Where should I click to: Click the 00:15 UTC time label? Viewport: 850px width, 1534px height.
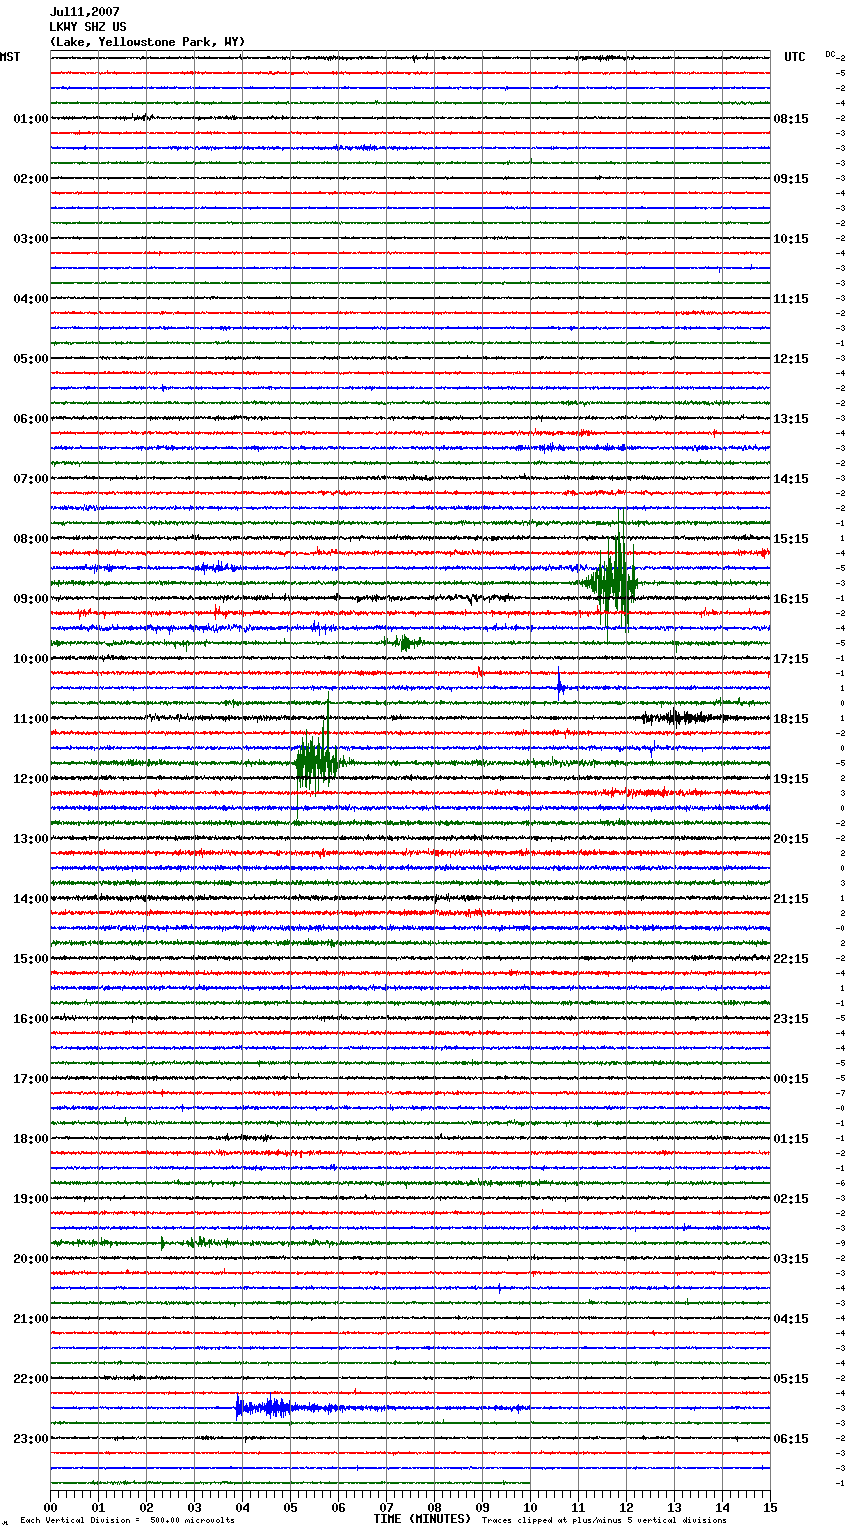point(791,1079)
